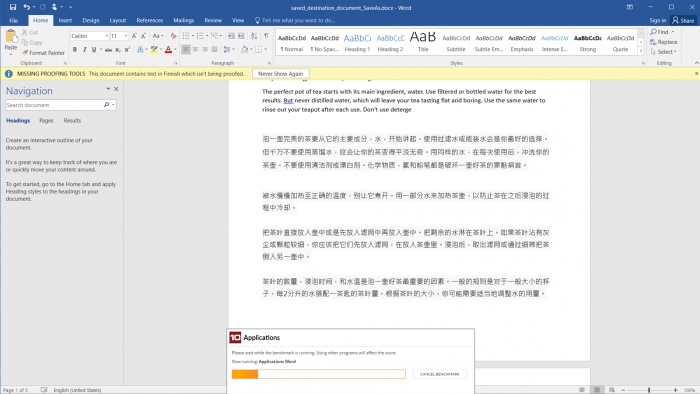Open Find in the Editing group

click(x=659, y=32)
